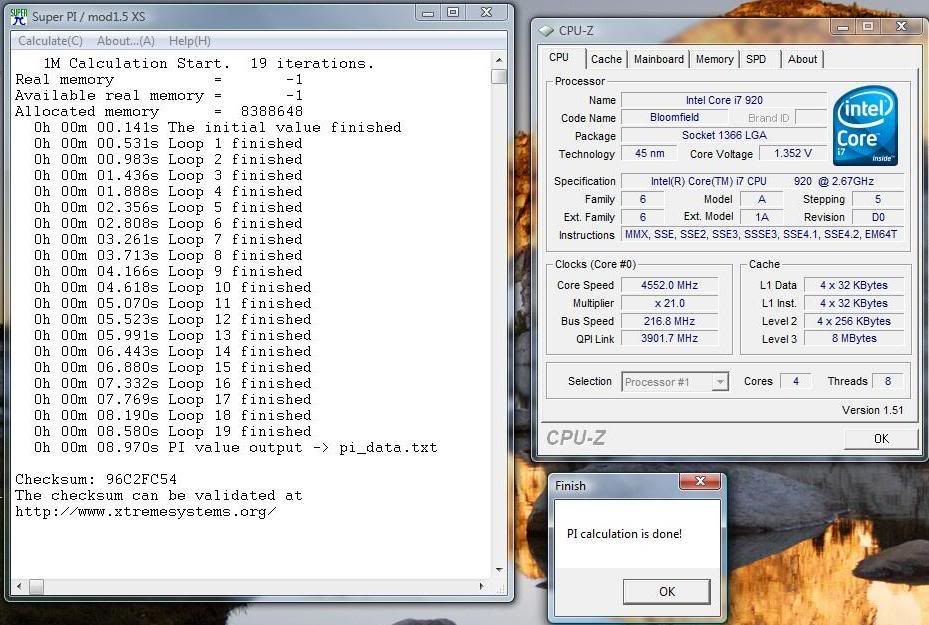Click the Super PI title bar icon
Image resolution: width=929 pixels, height=625 pixels.
pyautogui.click(x=19, y=15)
